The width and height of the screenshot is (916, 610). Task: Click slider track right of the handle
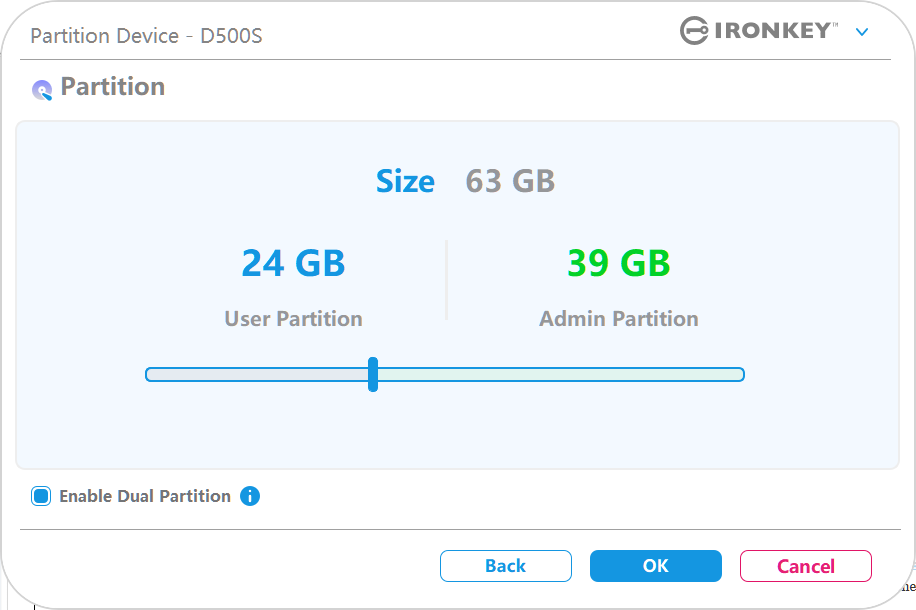coord(560,374)
